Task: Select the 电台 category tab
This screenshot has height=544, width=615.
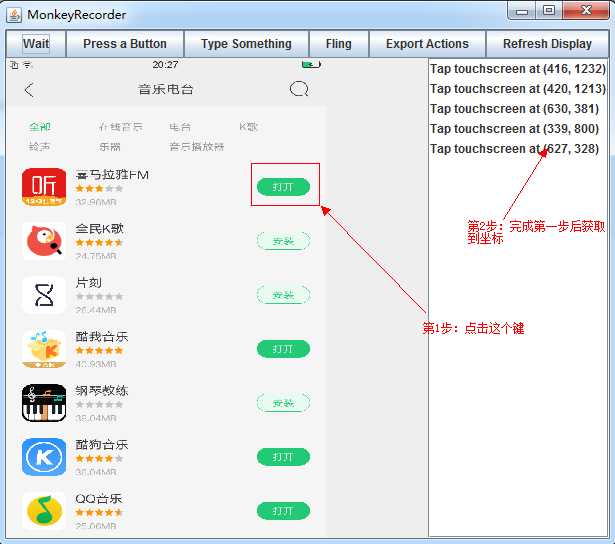Action: (180, 127)
